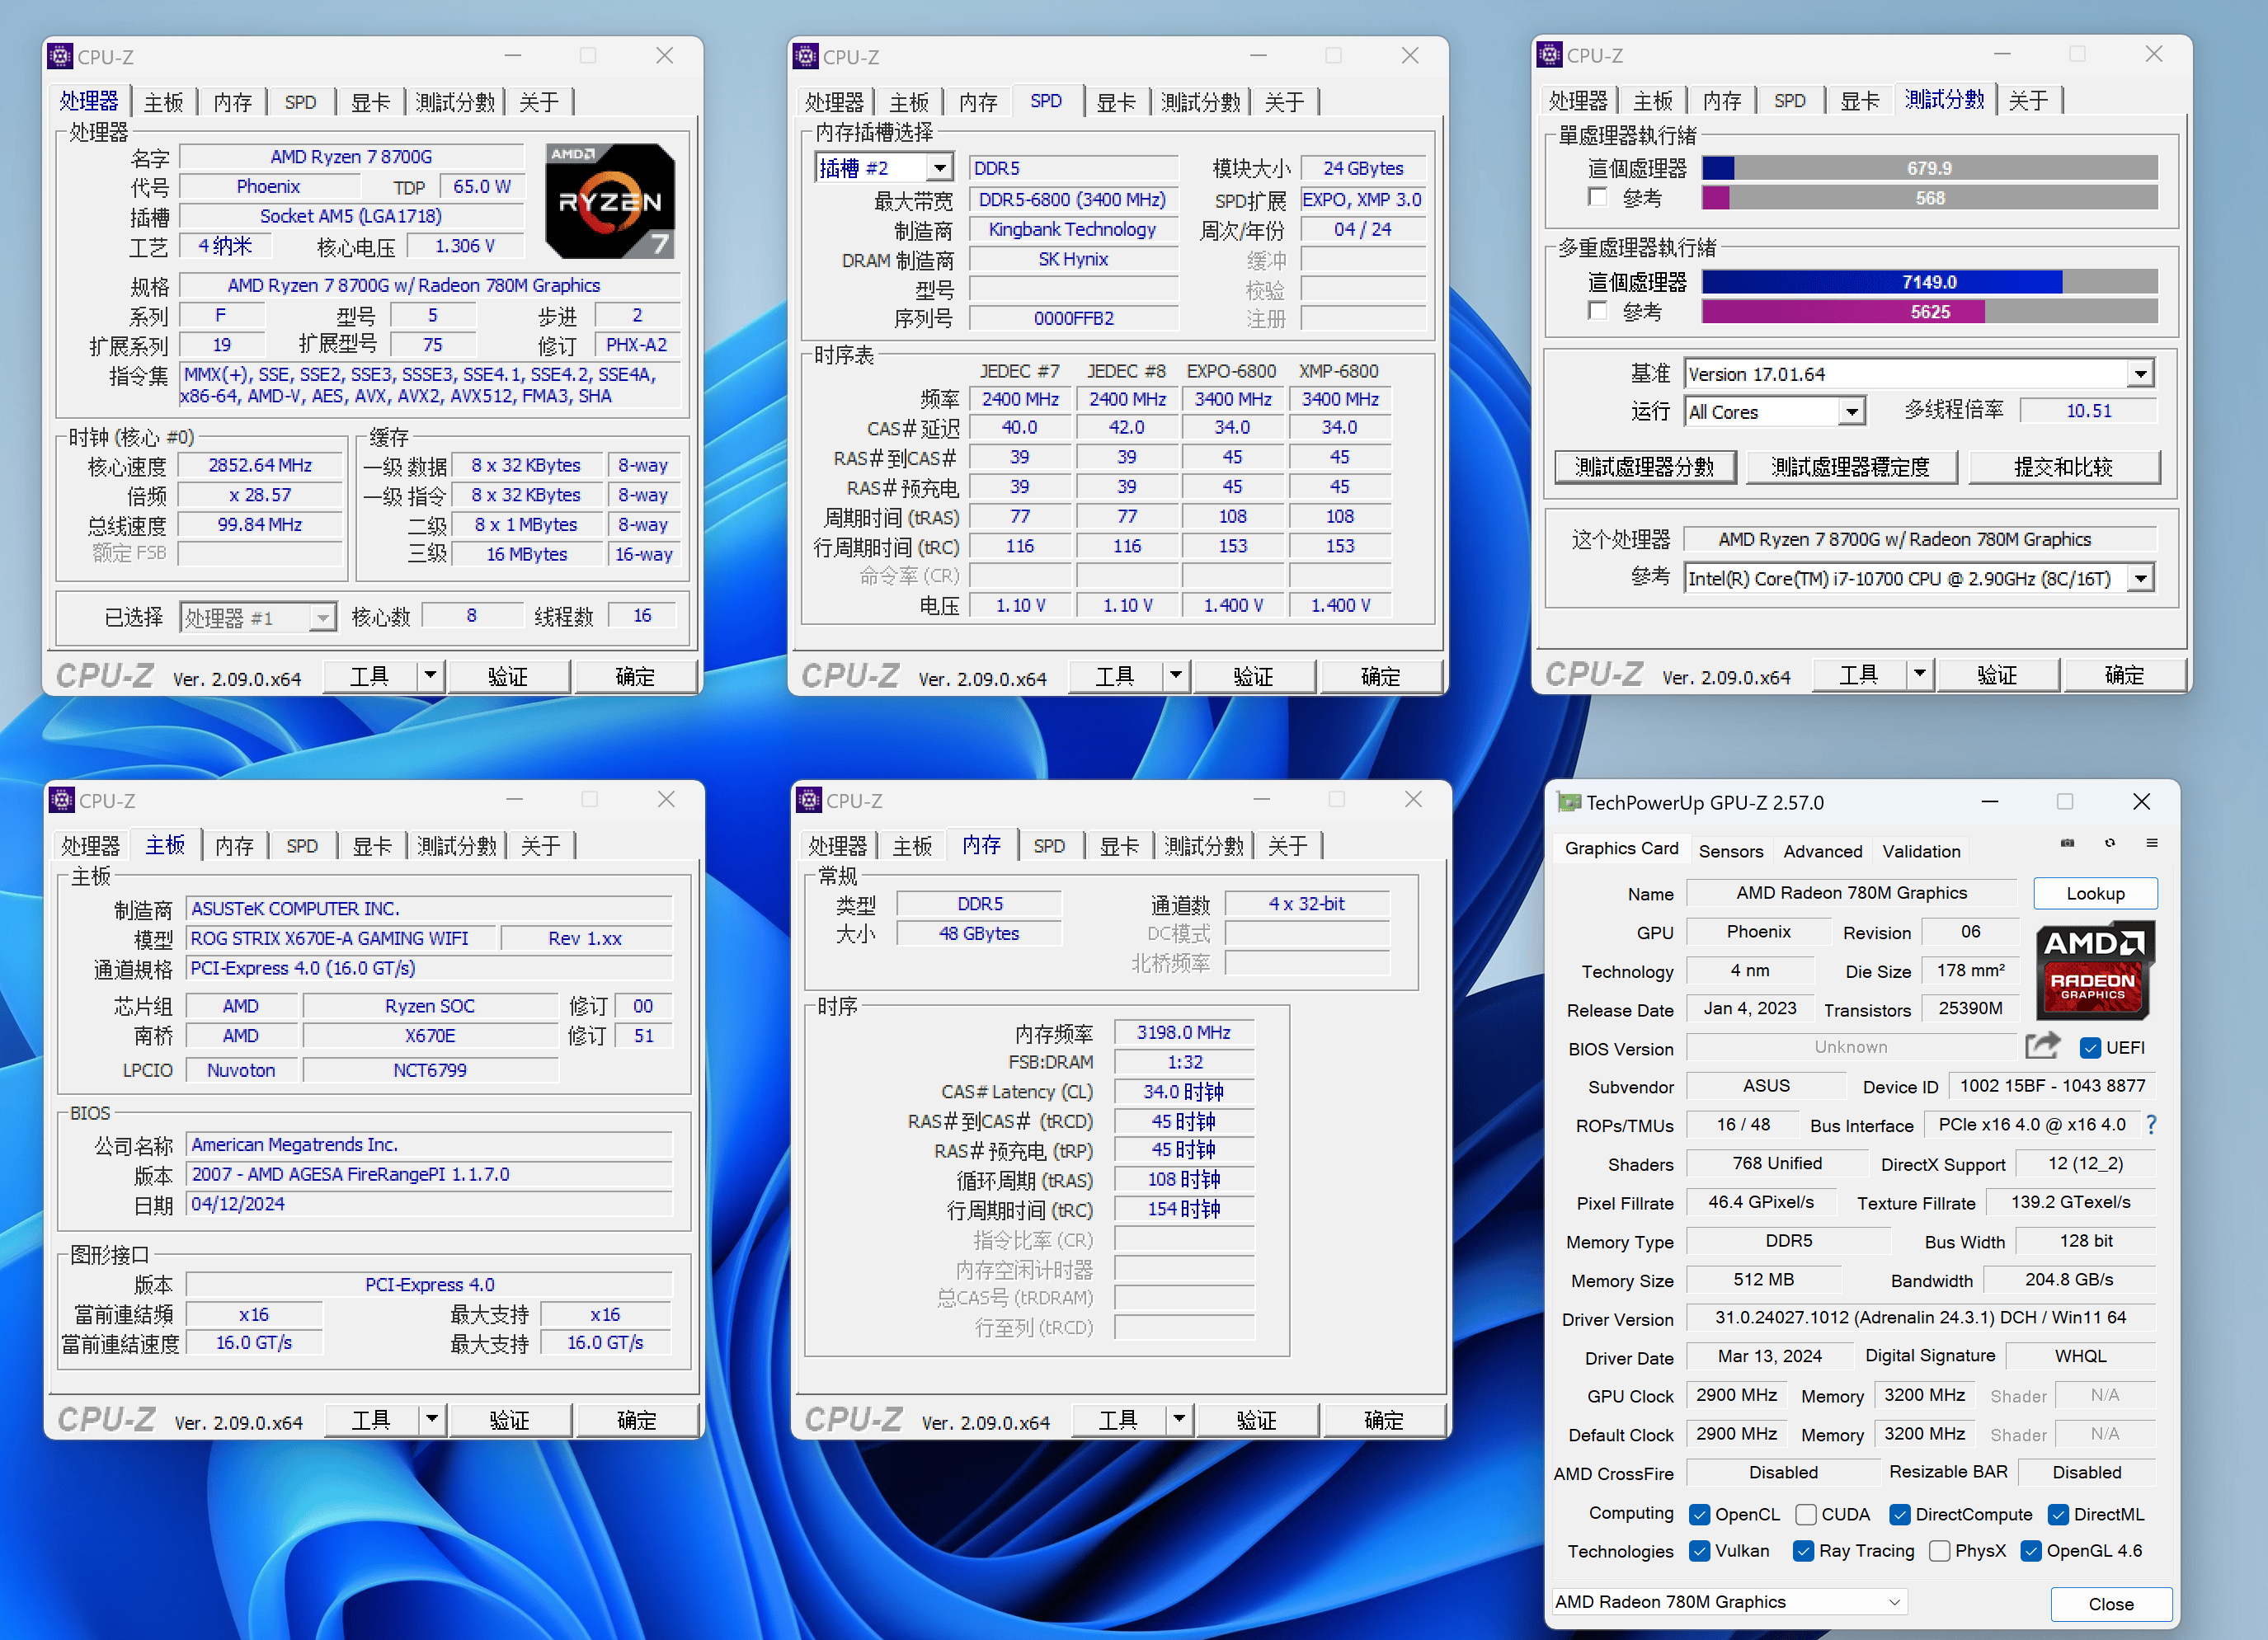Click the GPU-Z screenshot camera icon

2067,843
